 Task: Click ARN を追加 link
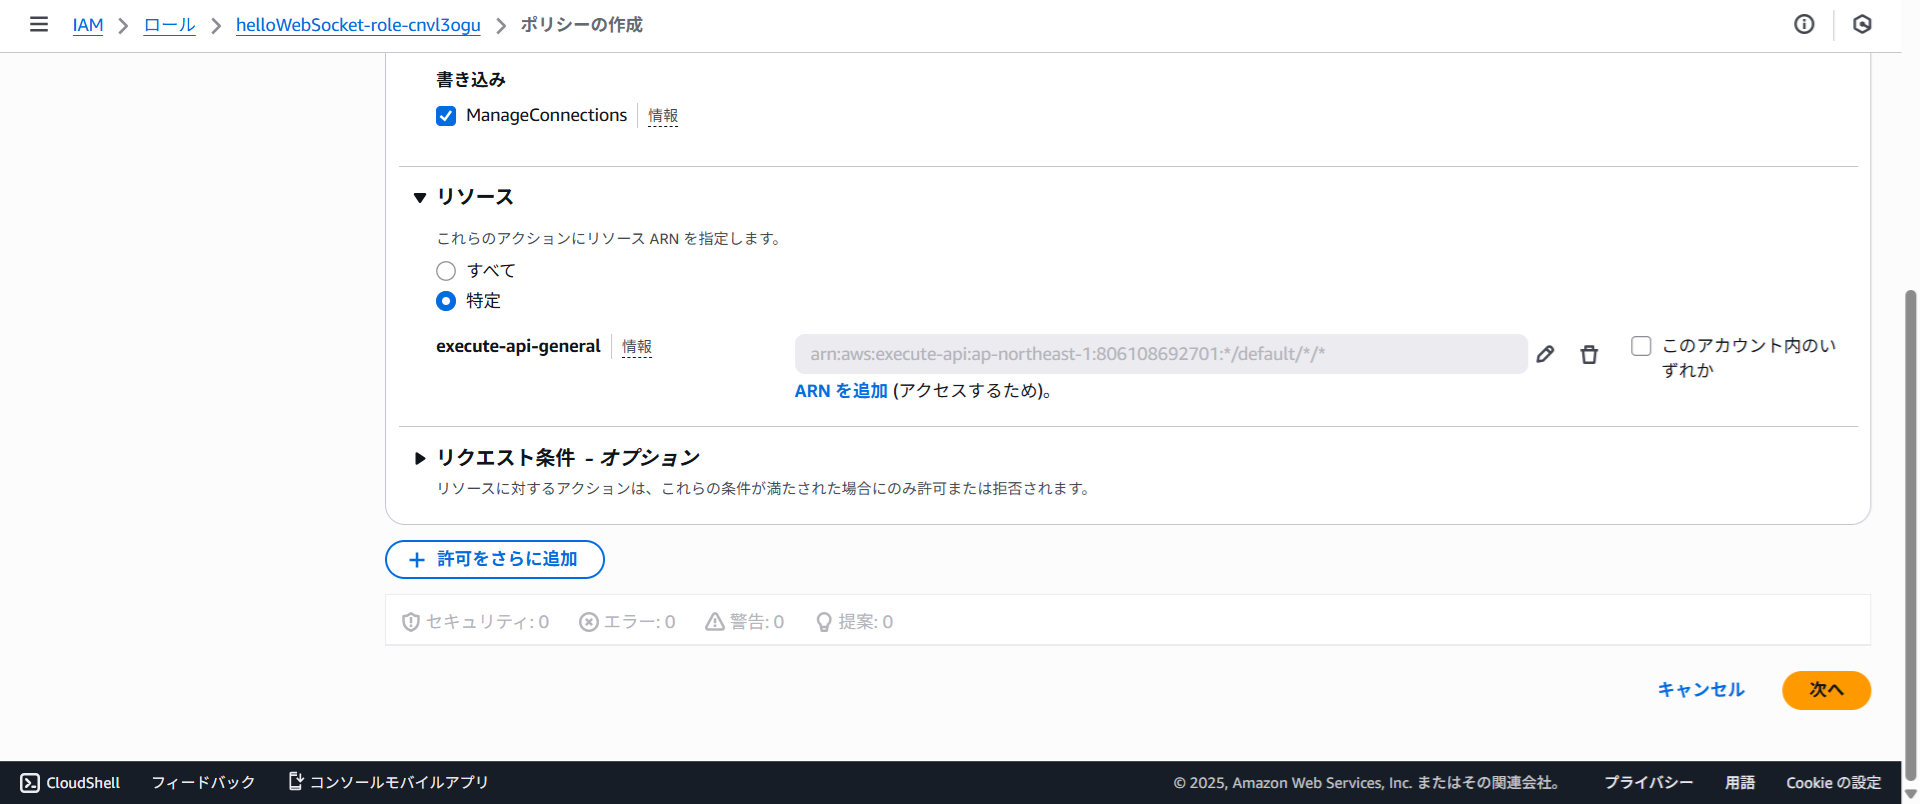(841, 391)
